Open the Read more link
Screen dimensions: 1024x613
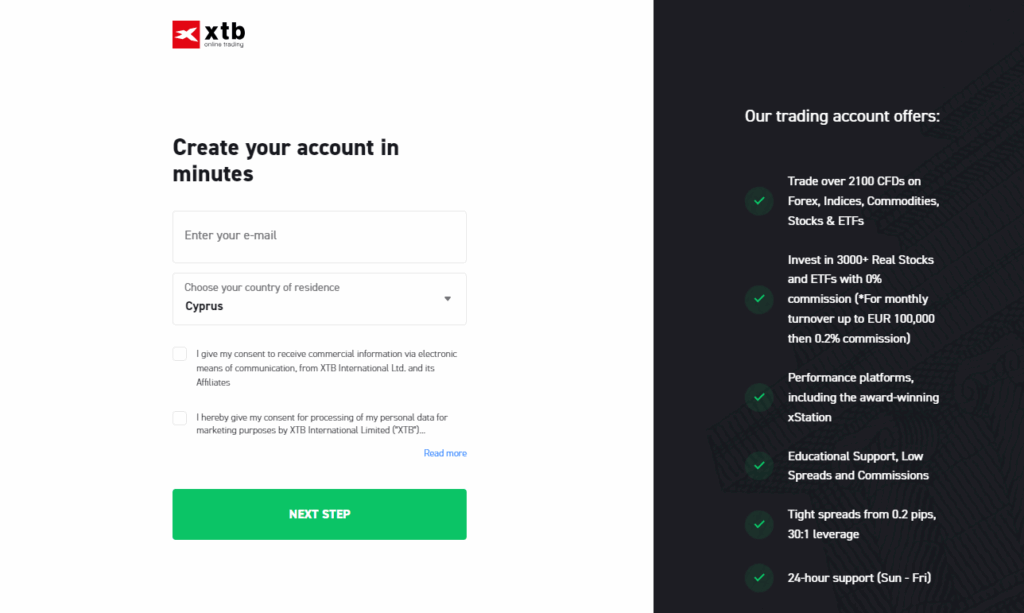pyautogui.click(x=445, y=453)
